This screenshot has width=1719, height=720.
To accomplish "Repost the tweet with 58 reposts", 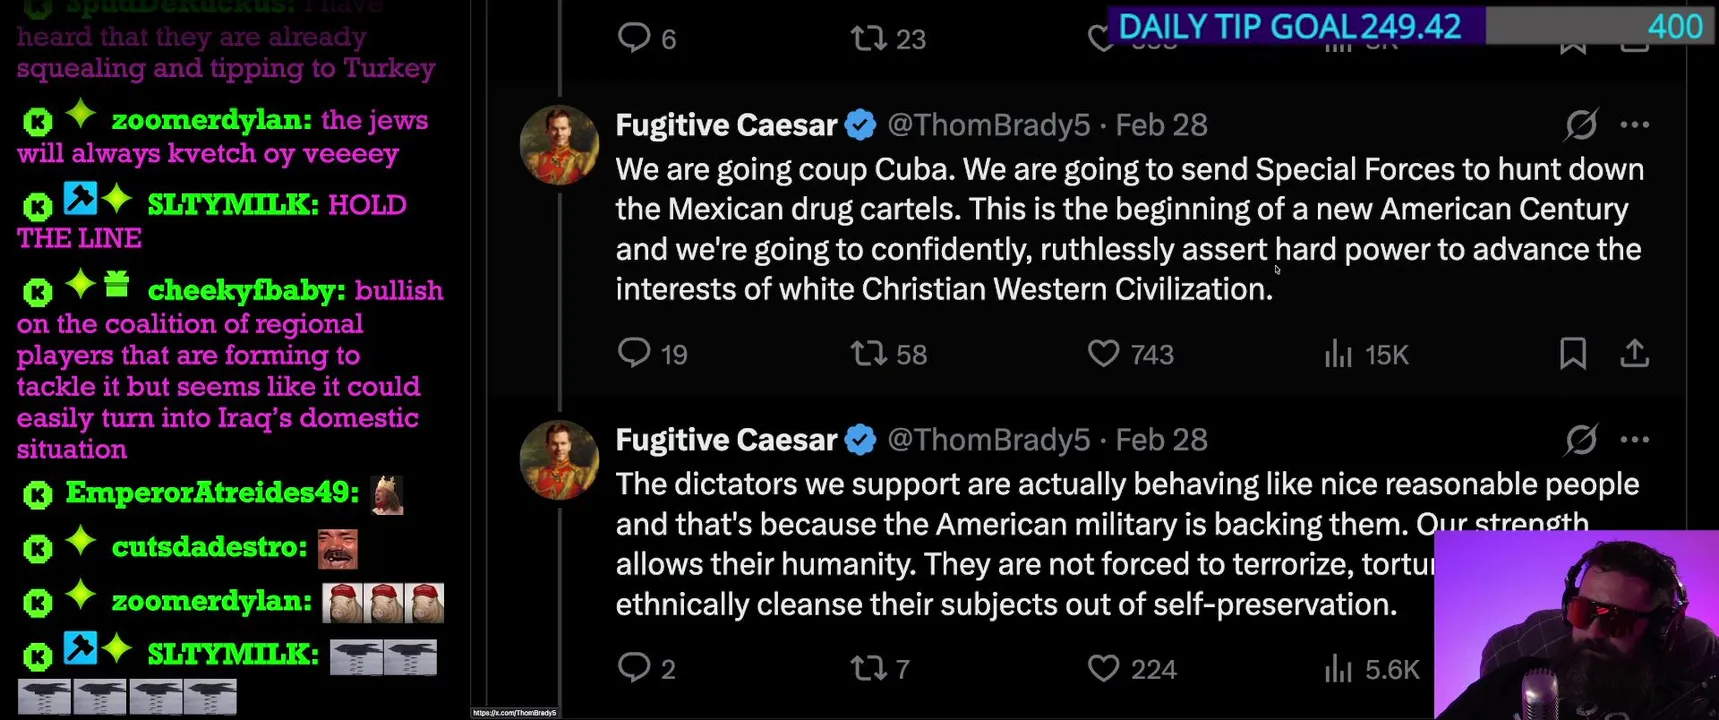I will 868,353.
